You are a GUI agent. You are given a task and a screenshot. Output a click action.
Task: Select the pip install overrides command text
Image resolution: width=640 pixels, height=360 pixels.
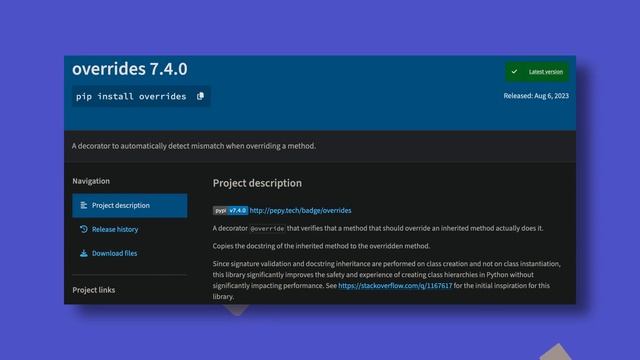131,96
